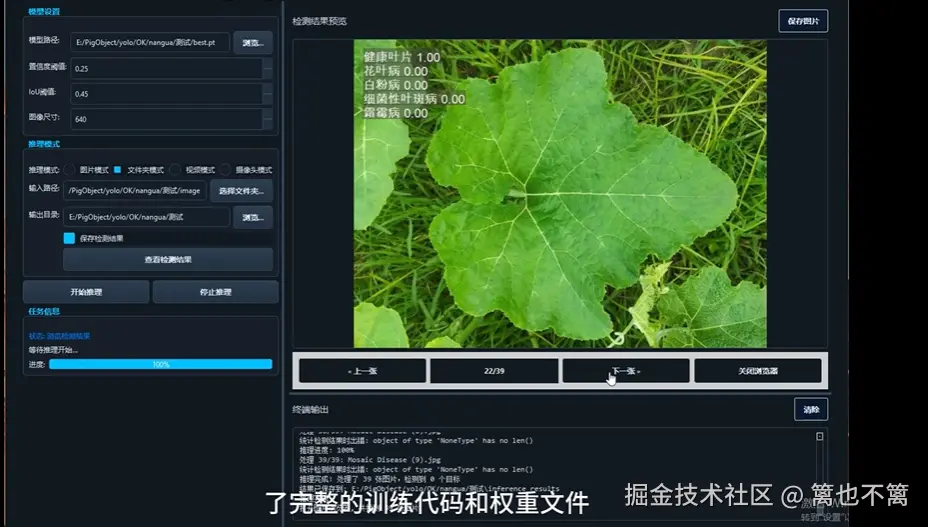Click the 模型路径 path input field
This screenshot has width=928, height=527.
tap(150, 43)
